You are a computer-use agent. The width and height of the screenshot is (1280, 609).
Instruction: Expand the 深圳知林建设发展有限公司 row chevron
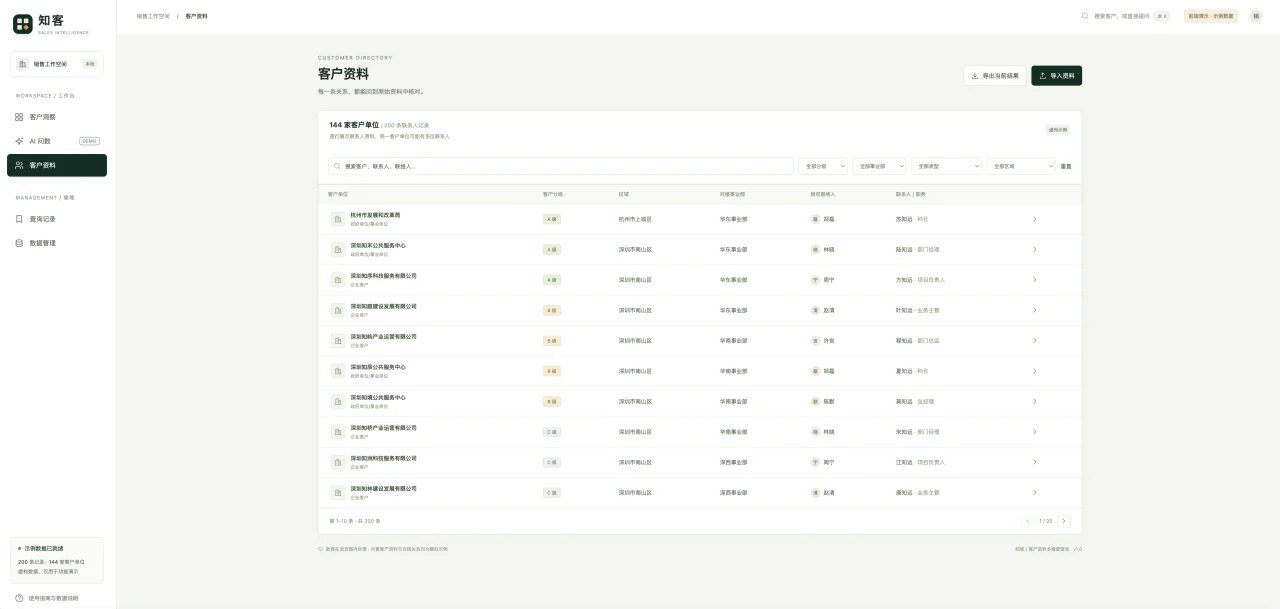1034,493
